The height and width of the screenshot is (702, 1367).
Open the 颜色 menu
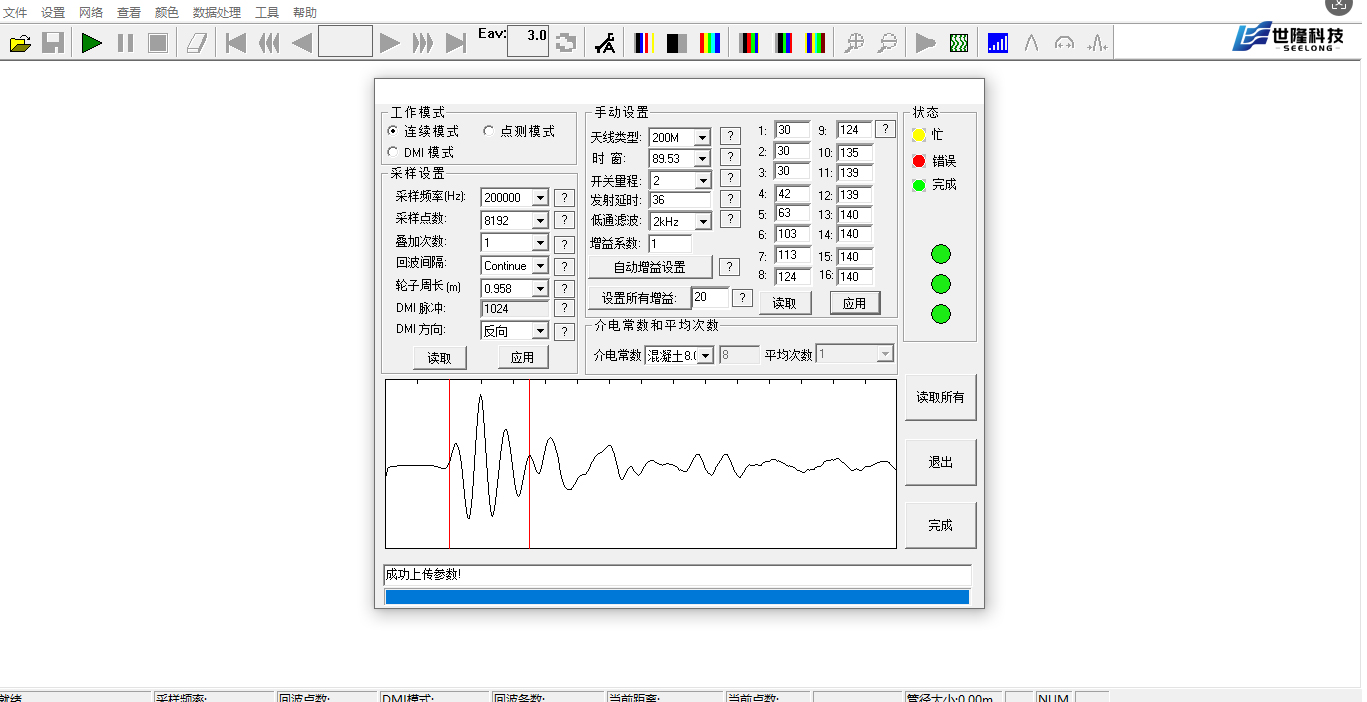coord(167,13)
